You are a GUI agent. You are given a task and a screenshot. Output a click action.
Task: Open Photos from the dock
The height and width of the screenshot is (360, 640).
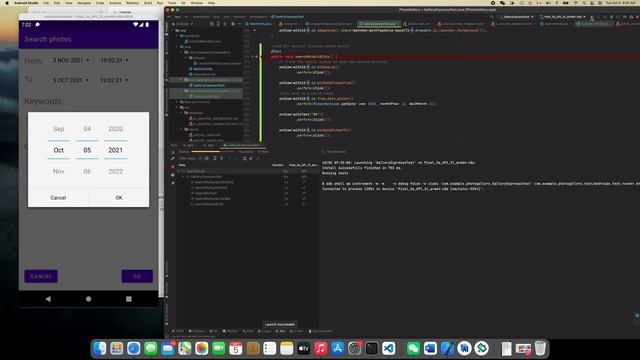(202, 348)
